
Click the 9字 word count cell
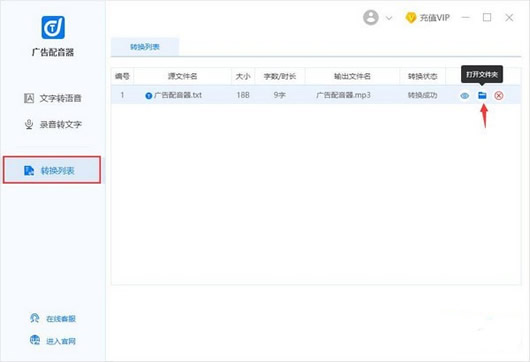280,95
